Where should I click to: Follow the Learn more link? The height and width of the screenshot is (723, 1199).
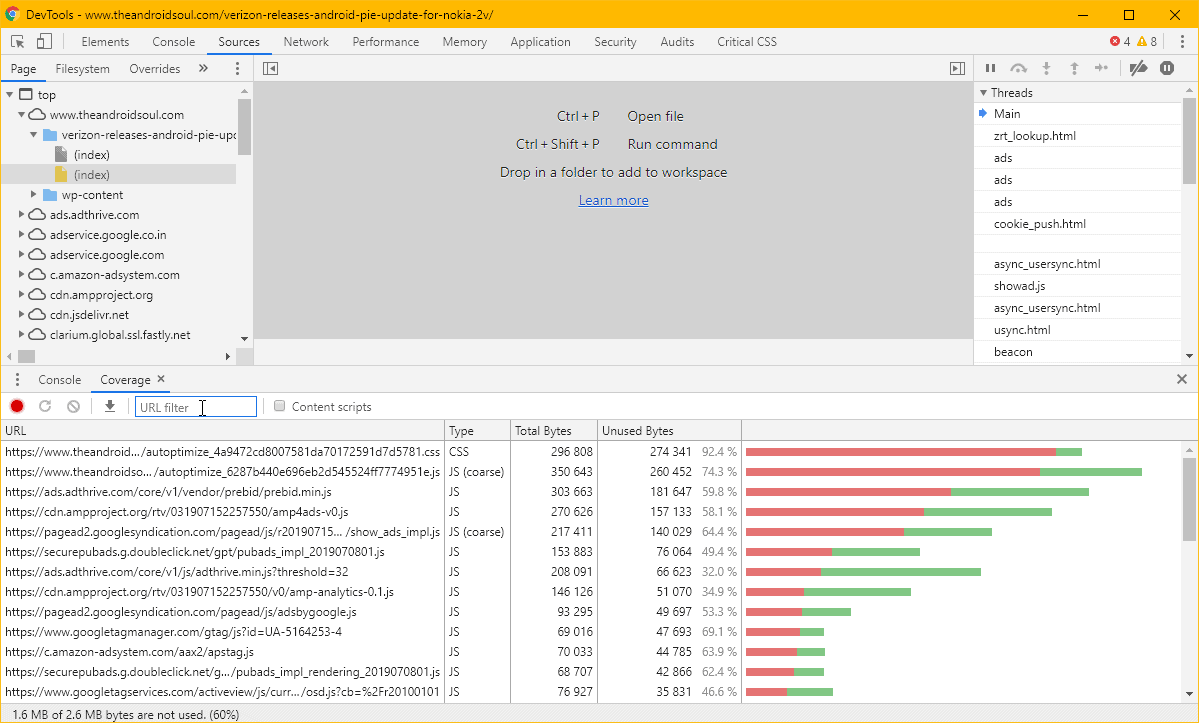pos(613,200)
